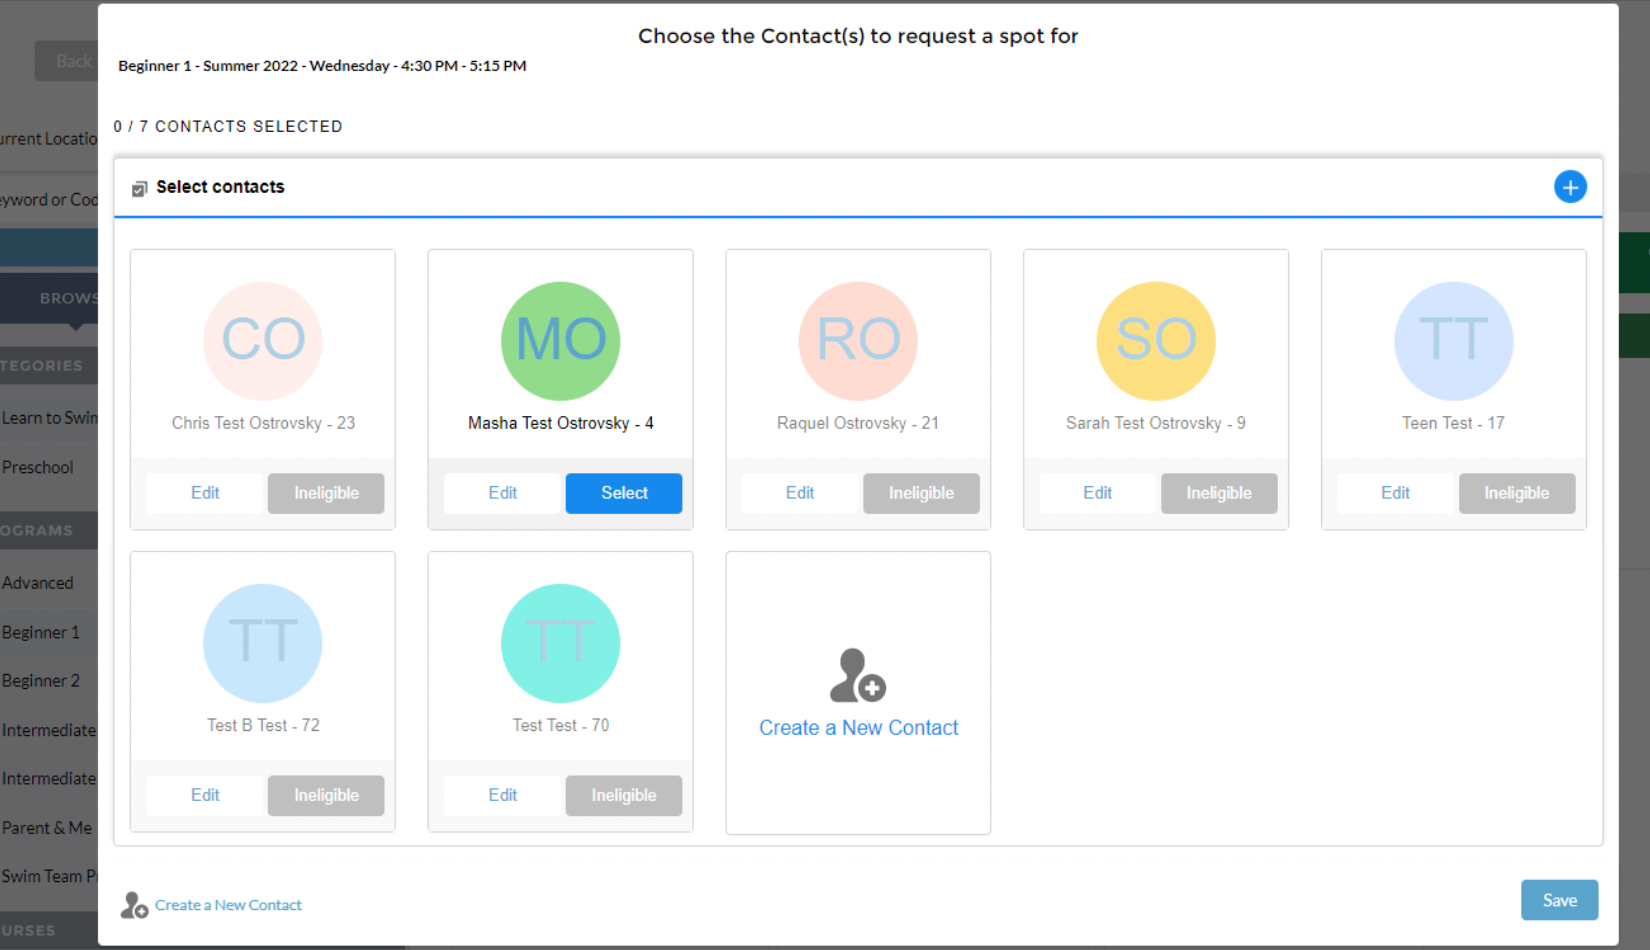
Task: Edit Test B Test contact
Action: pyautogui.click(x=205, y=795)
